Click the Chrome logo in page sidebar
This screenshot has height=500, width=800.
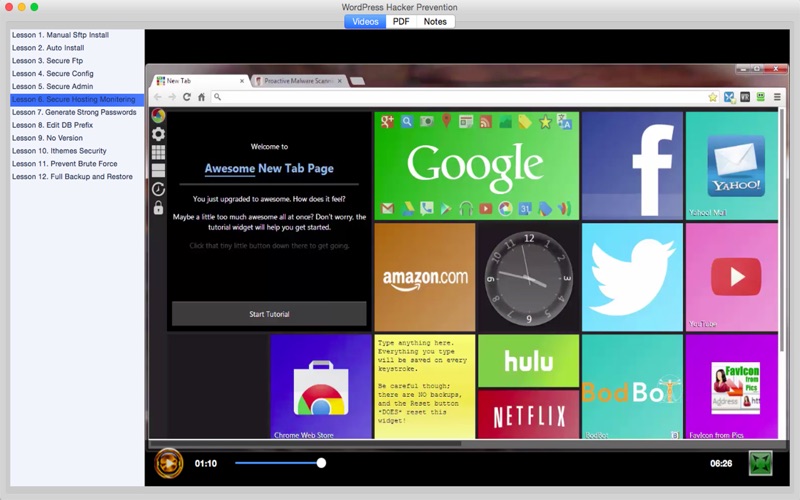(x=158, y=116)
